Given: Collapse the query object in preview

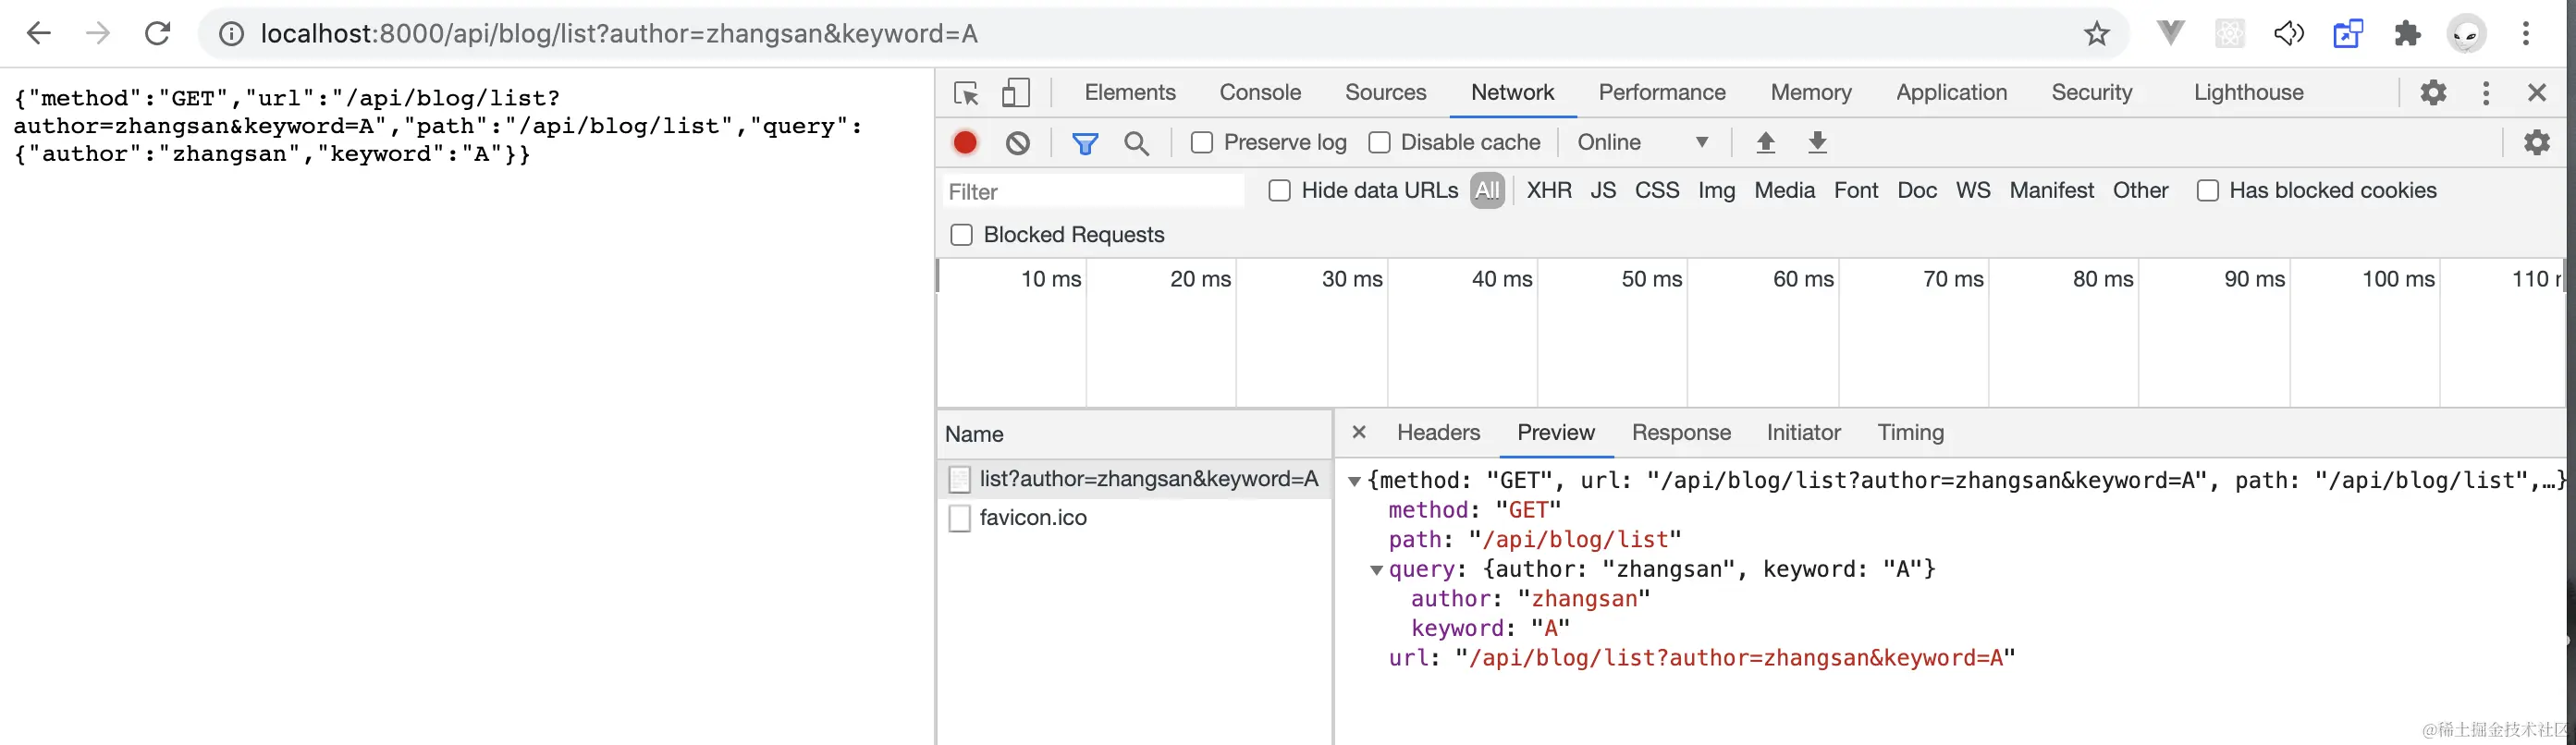Looking at the screenshot, I should (1376, 570).
